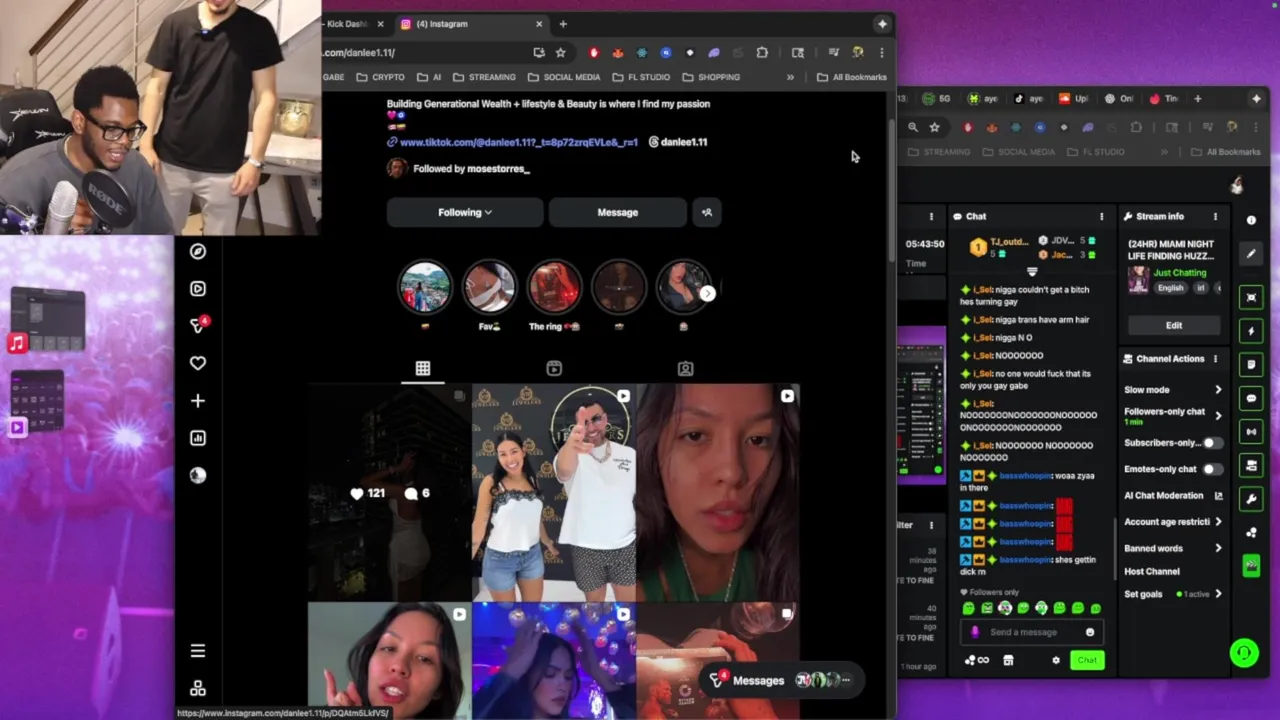Image resolution: width=1280 pixels, height=720 pixels.
Task: Click Instagram page vertical scrollbar
Action: 891,193
